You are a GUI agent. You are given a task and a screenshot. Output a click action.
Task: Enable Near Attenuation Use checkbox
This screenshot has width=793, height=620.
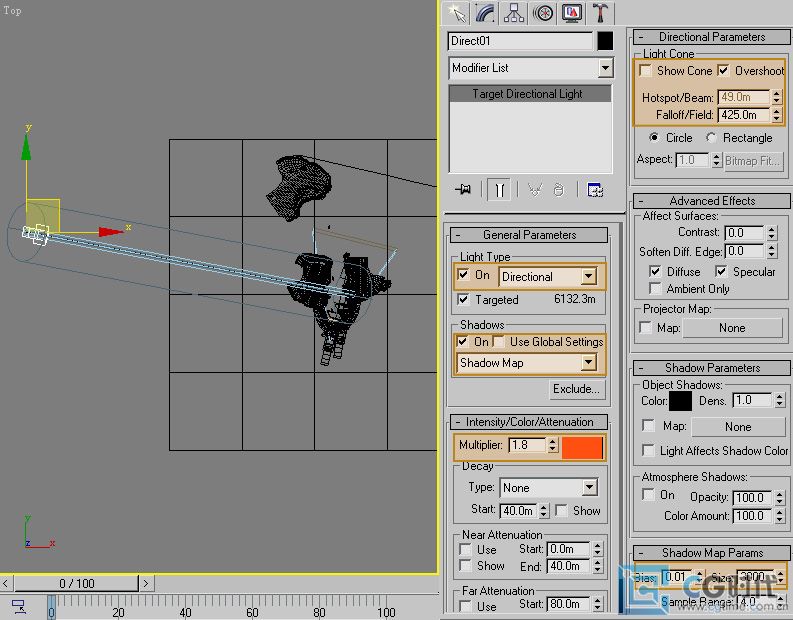coord(465,549)
